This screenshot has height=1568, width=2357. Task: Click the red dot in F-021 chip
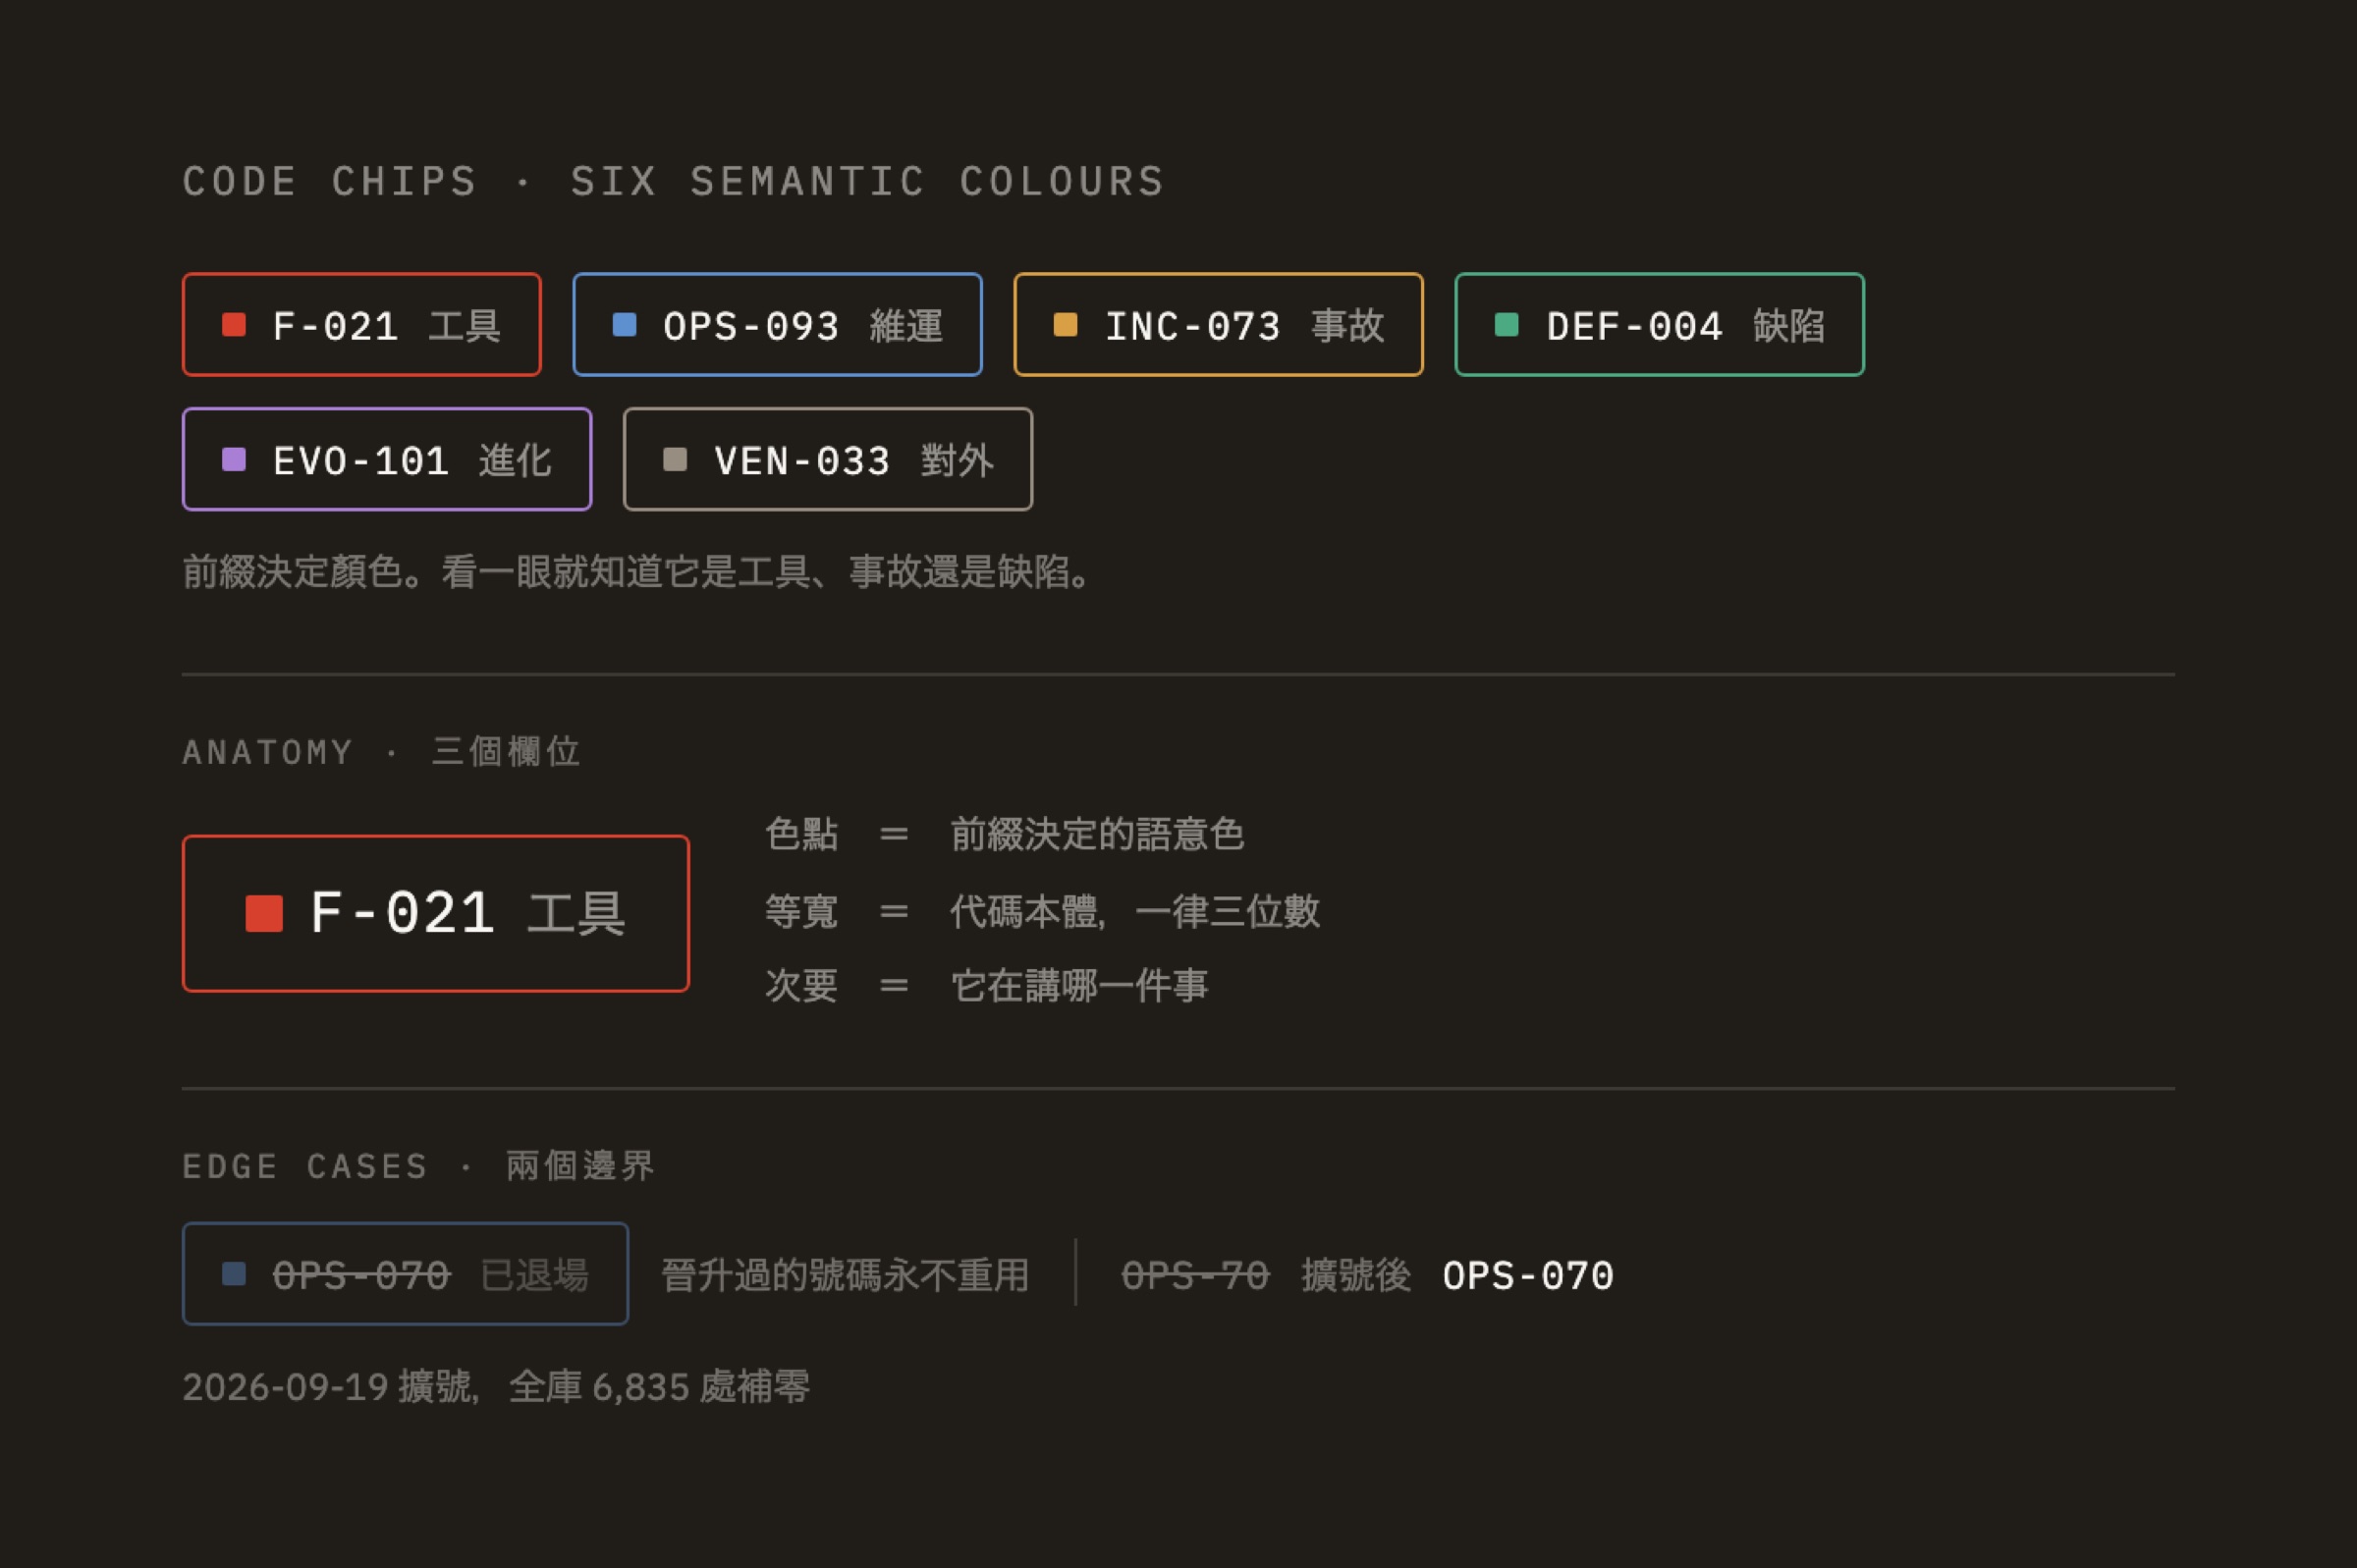233,325
